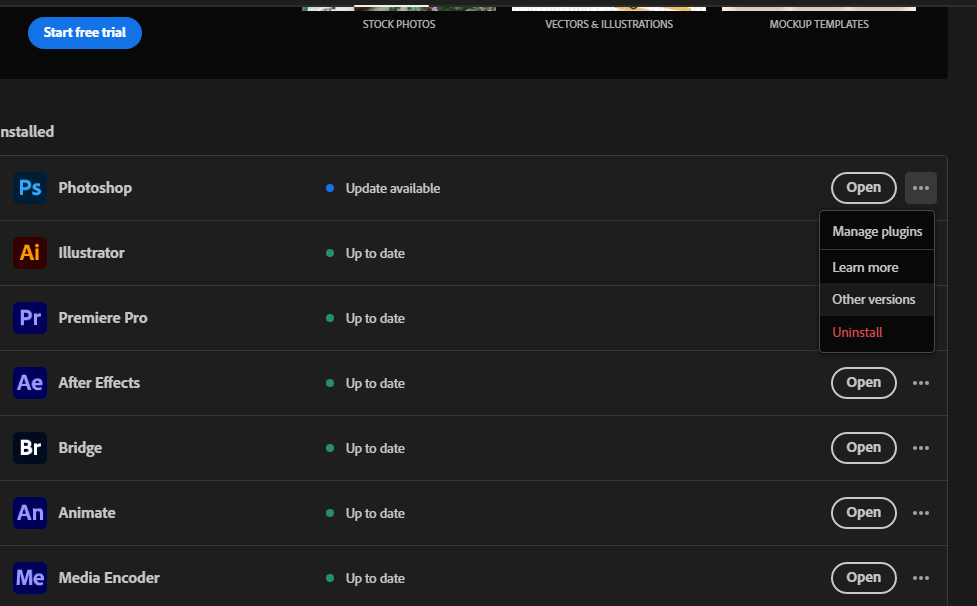Image resolution: width=977 pixels, height=606 pixels.
Task: Open more options for Animate
Action: pos(921,513)
